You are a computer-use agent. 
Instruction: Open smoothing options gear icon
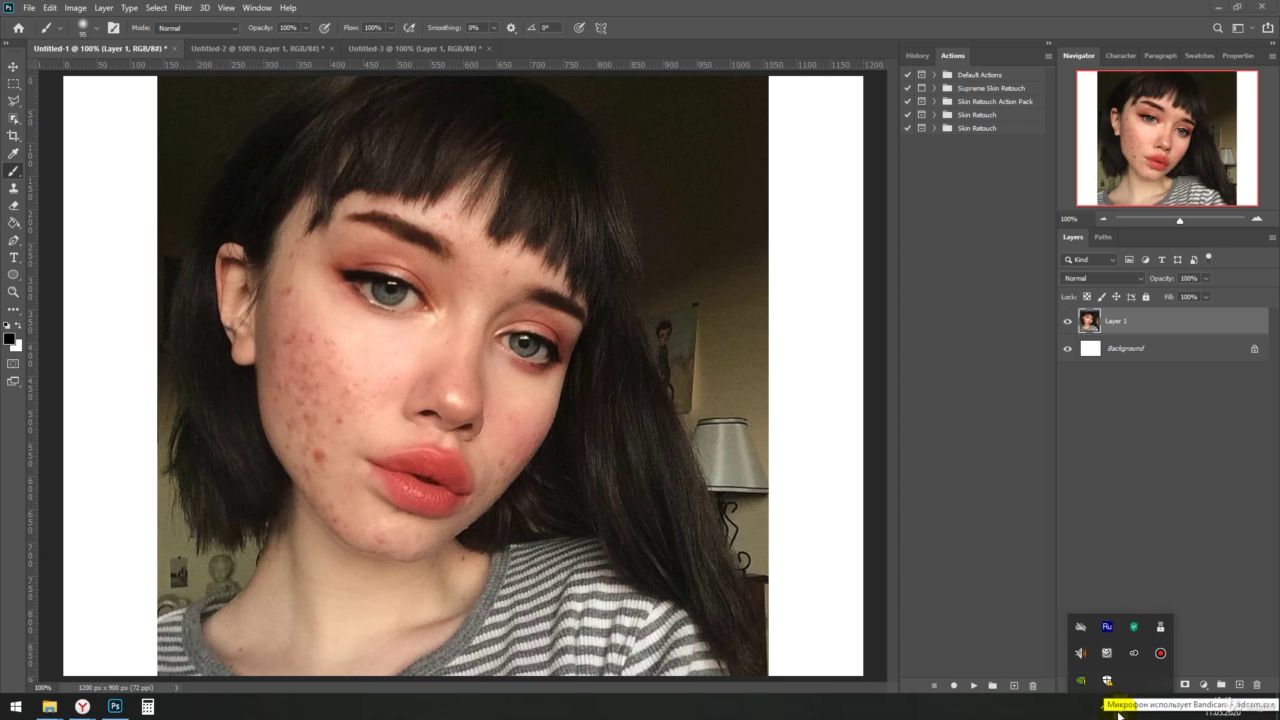(511, 28)
